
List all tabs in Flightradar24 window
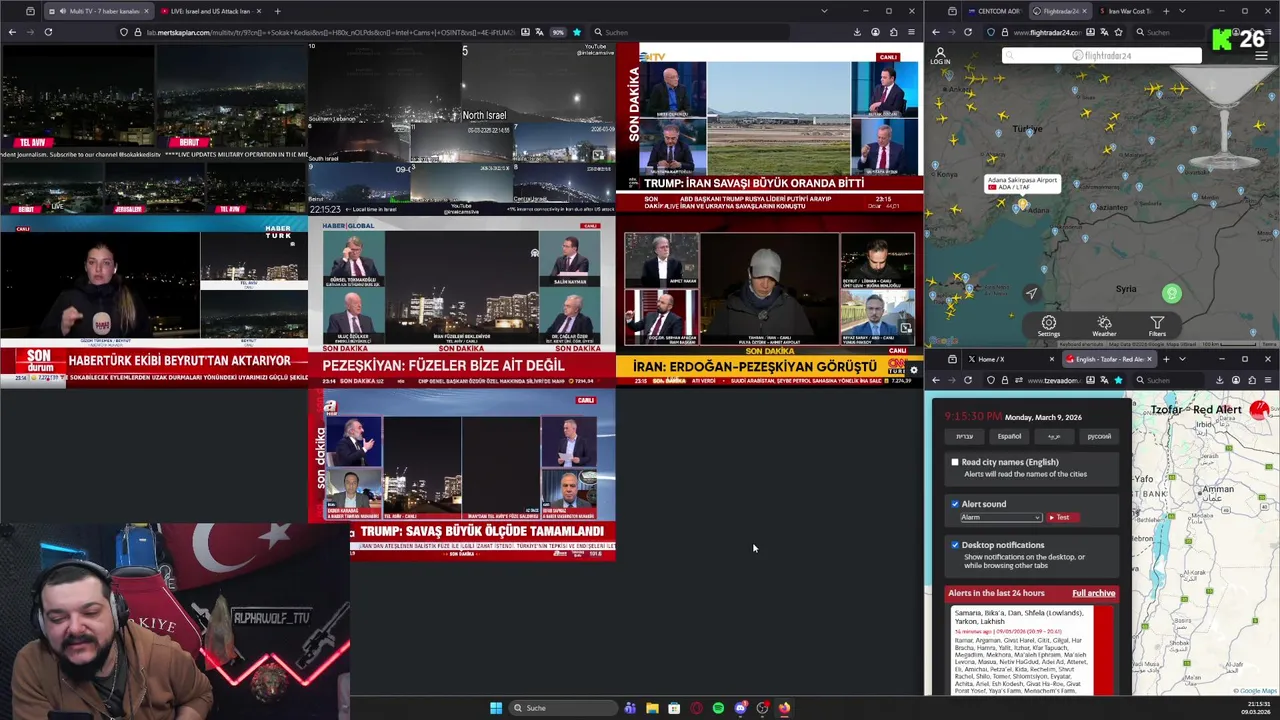(1182, 11)
